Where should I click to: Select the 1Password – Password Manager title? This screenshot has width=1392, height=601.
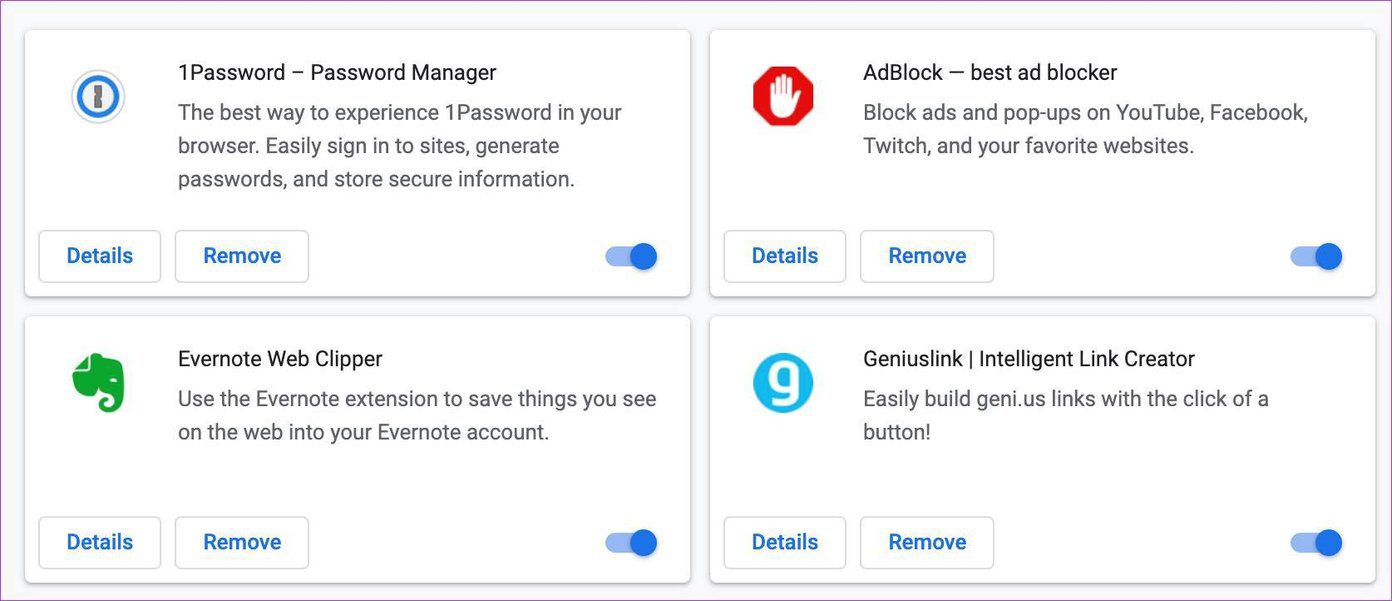pyautogui.click(x=337, y=73)
